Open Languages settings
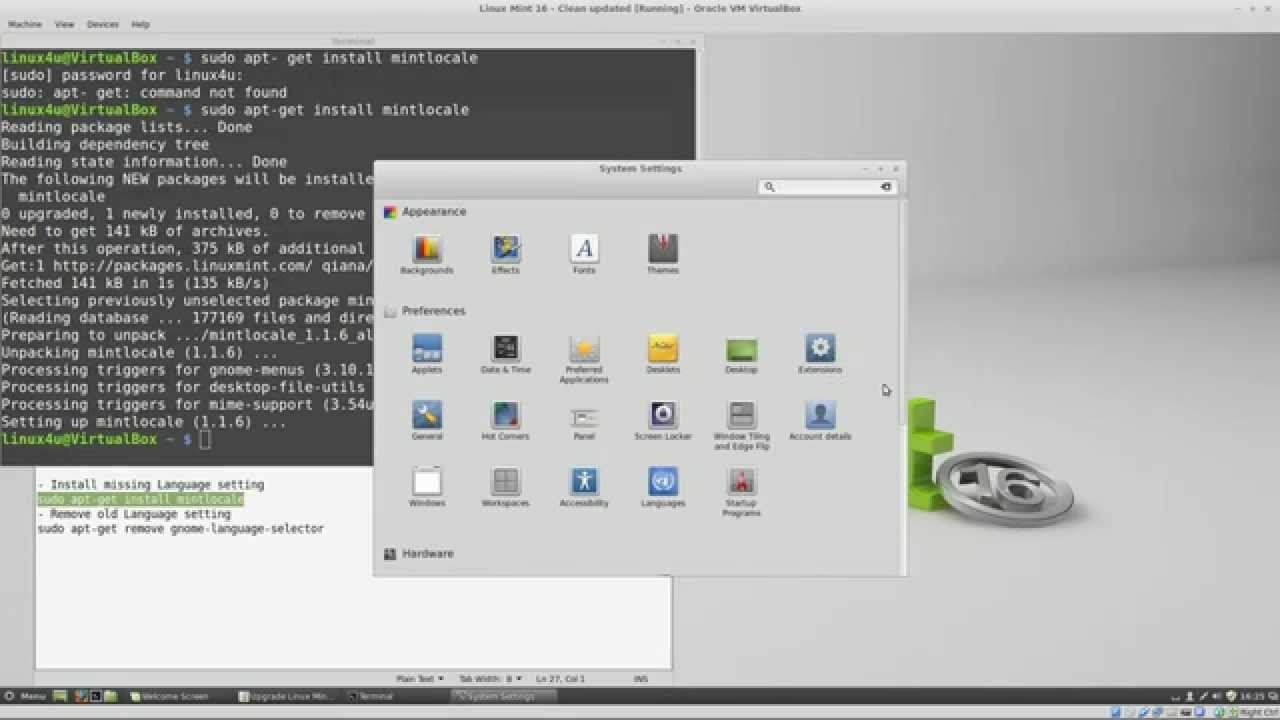This screenshot has height=720, width=1280. click(663, 488)
